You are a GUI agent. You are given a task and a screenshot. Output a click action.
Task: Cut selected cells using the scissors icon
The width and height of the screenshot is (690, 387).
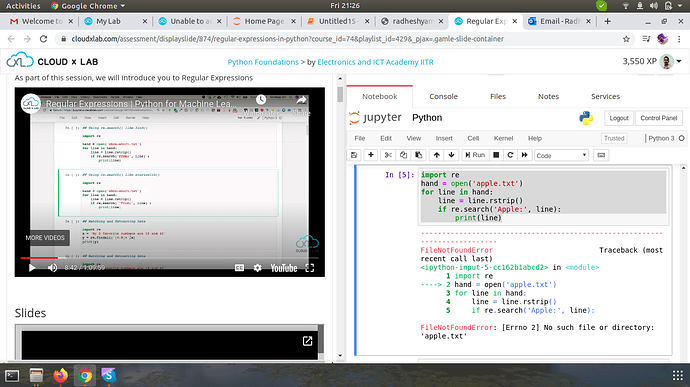[x=388, y=155]
